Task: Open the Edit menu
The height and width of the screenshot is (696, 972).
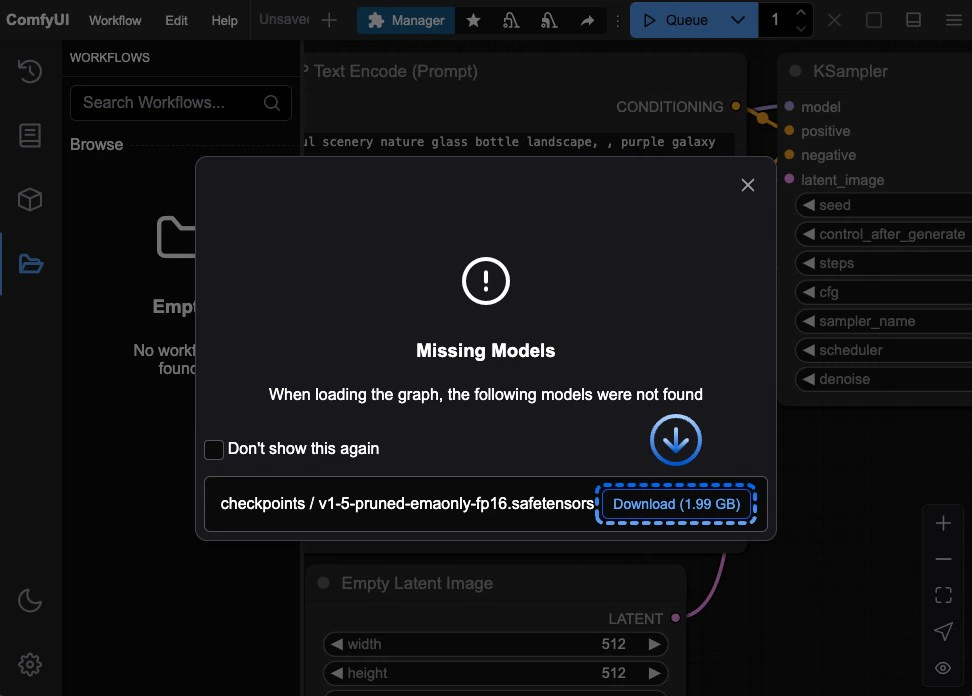Action: click(176, 20)
